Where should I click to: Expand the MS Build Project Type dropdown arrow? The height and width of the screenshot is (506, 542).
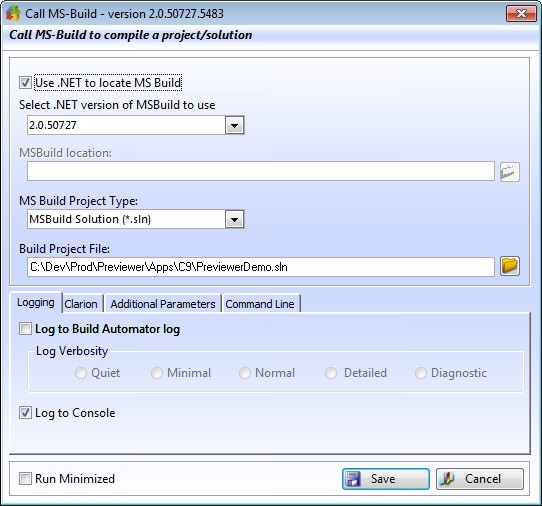tap(234, 219)
